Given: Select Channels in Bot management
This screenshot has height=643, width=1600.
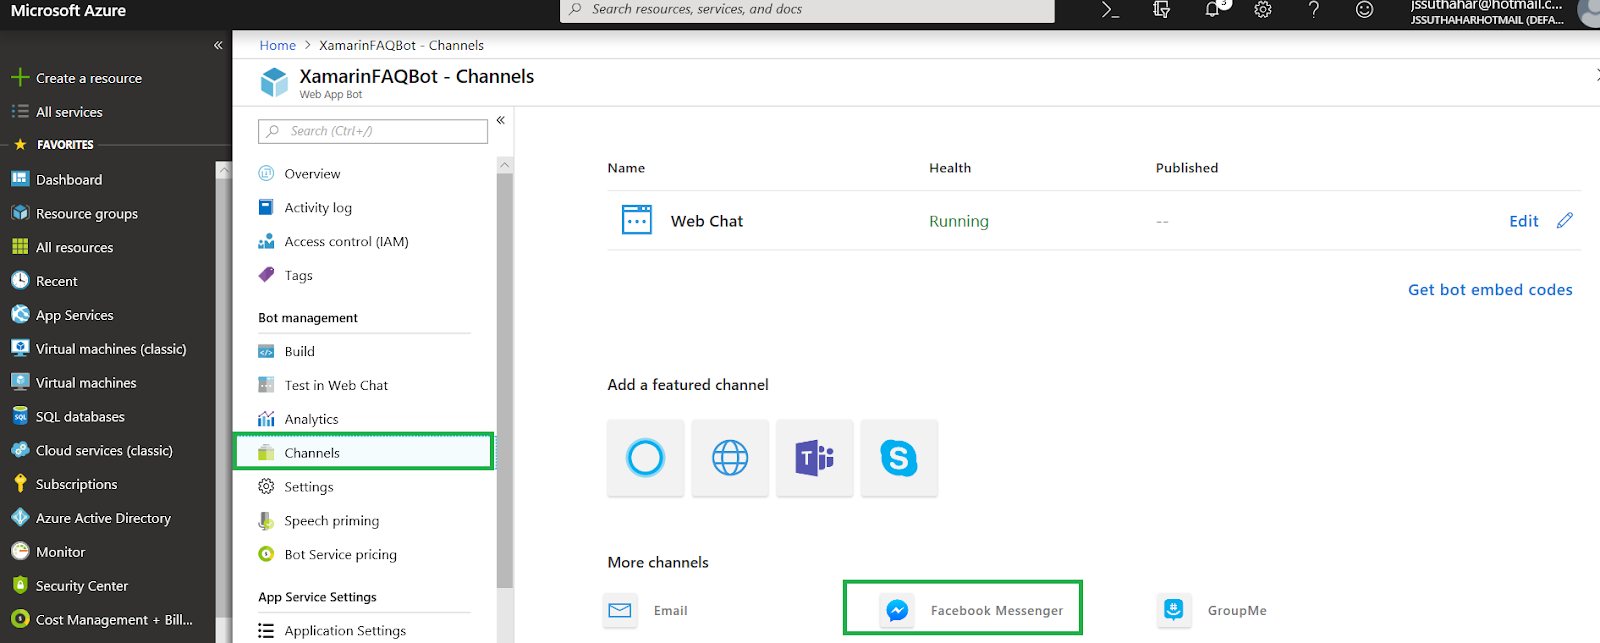Looking at the screenshot, I should [x=365, y=452].
